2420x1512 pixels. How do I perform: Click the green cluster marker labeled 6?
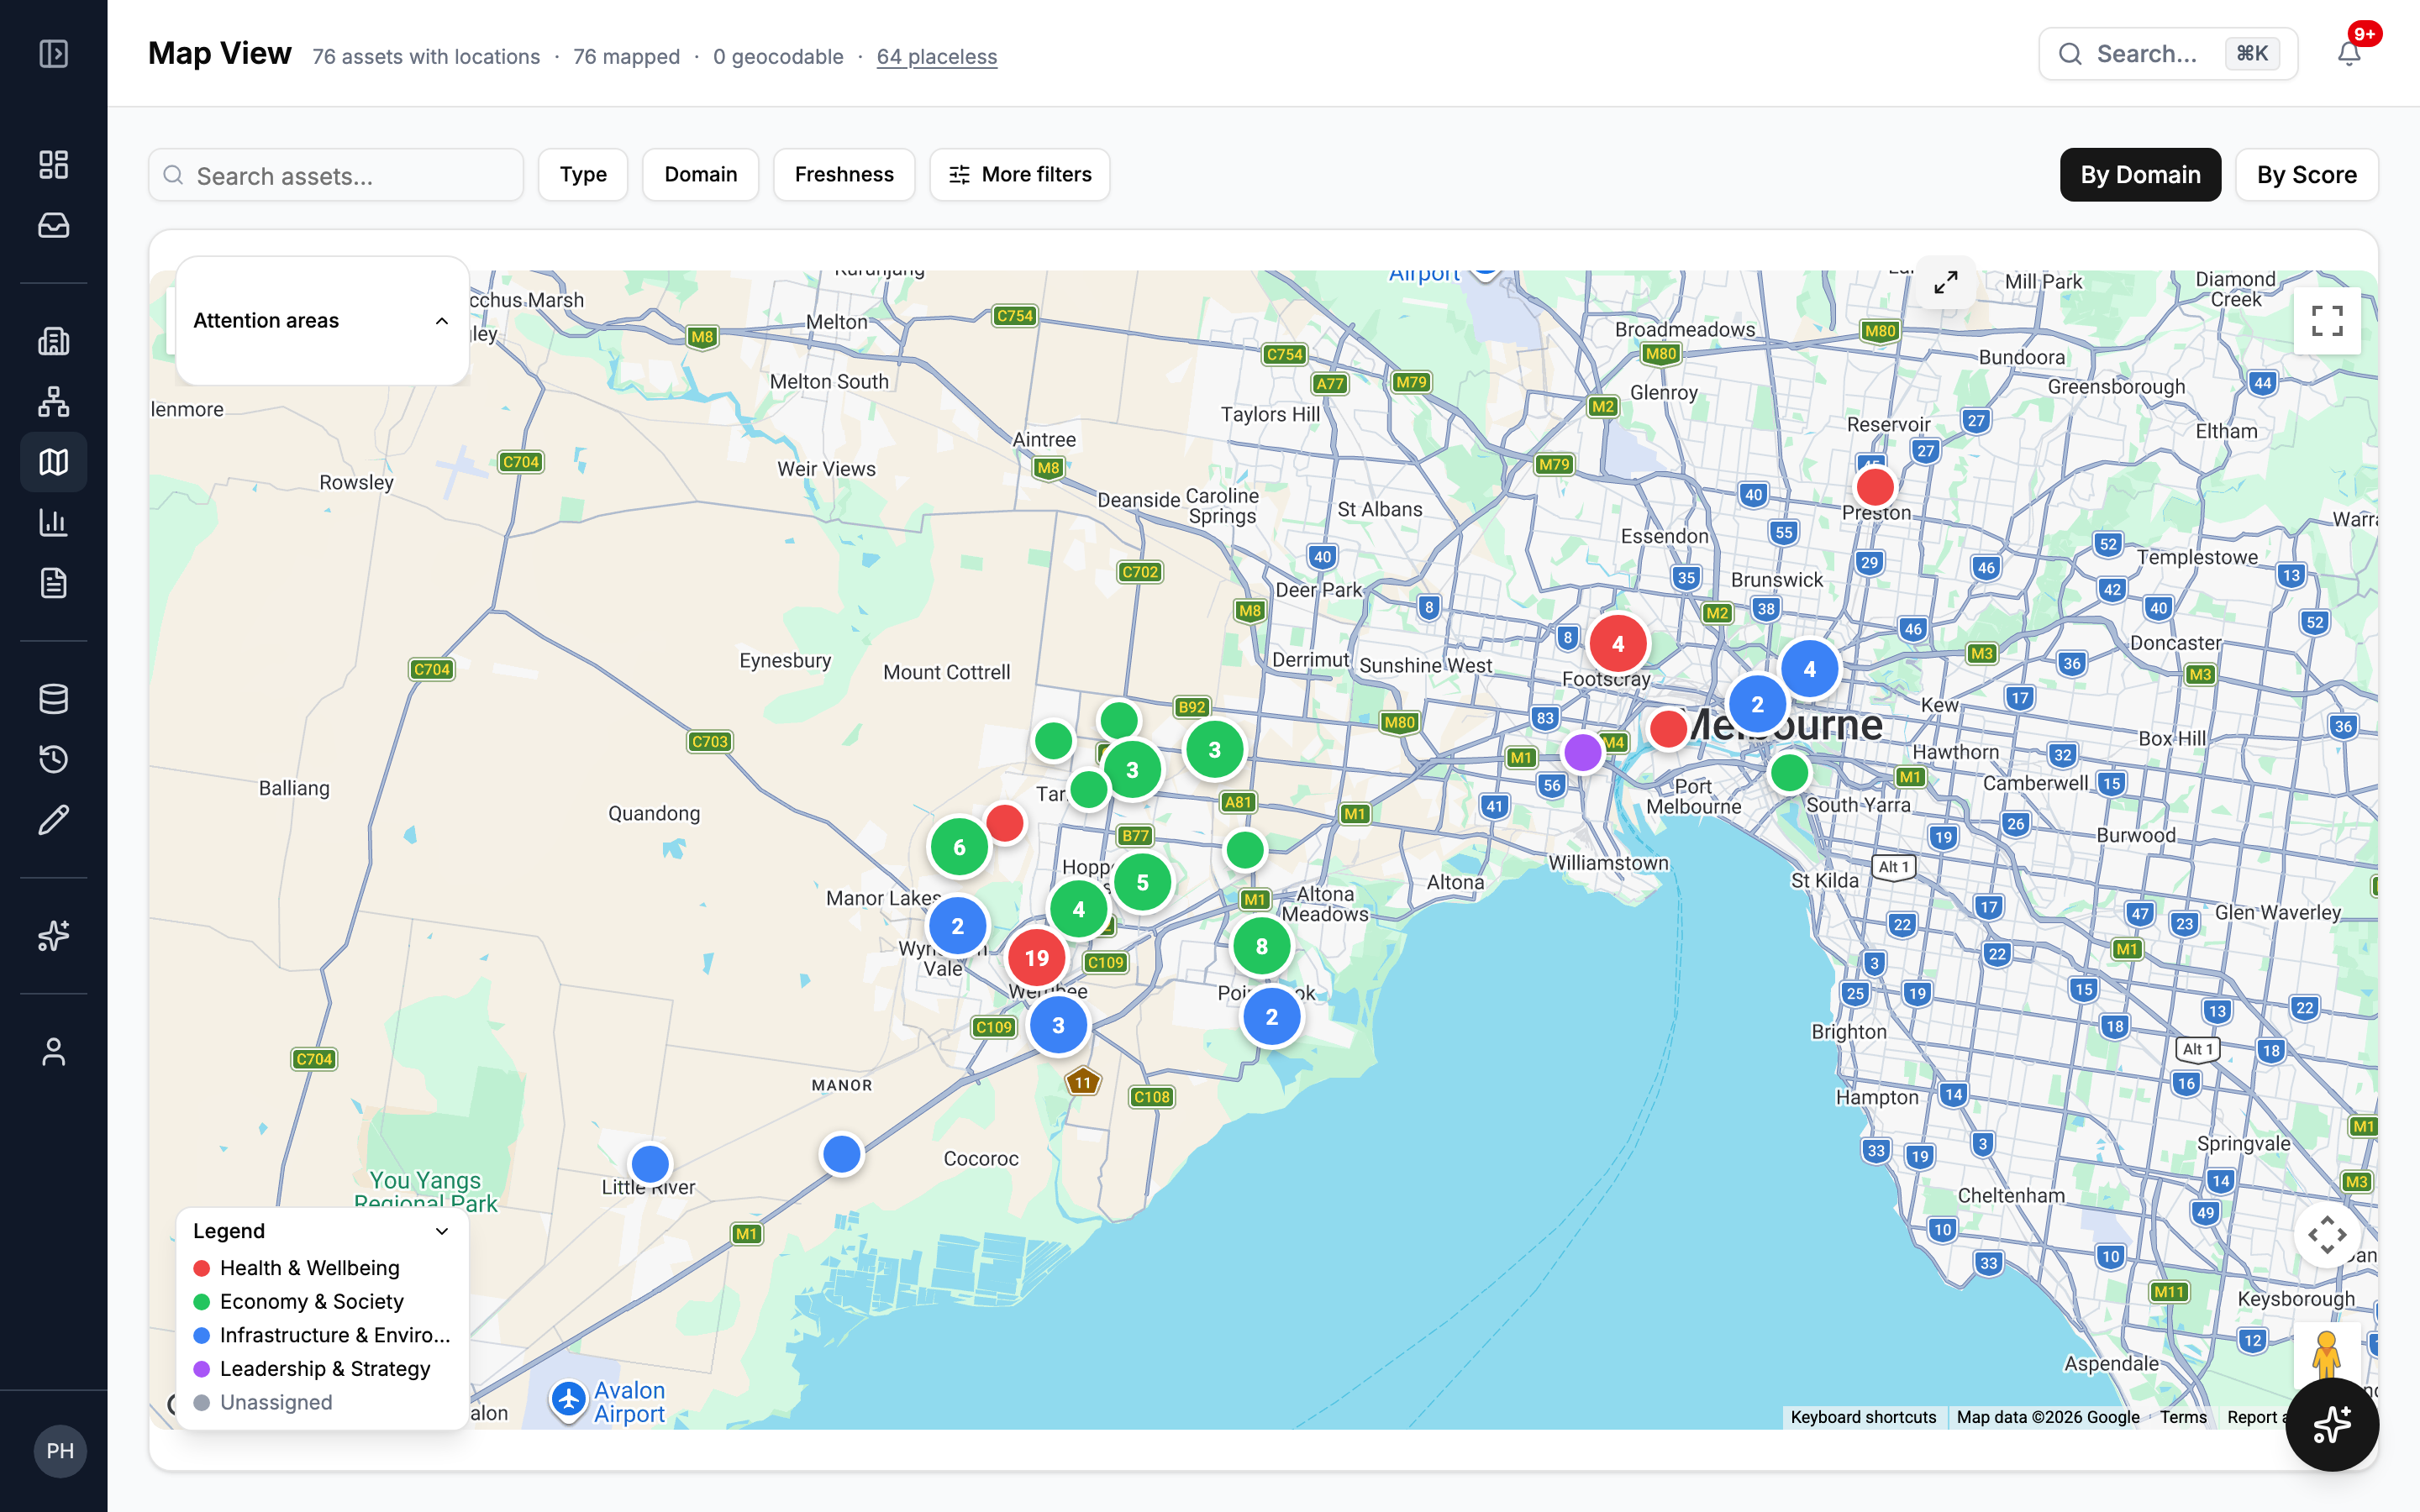pos(959,848)
